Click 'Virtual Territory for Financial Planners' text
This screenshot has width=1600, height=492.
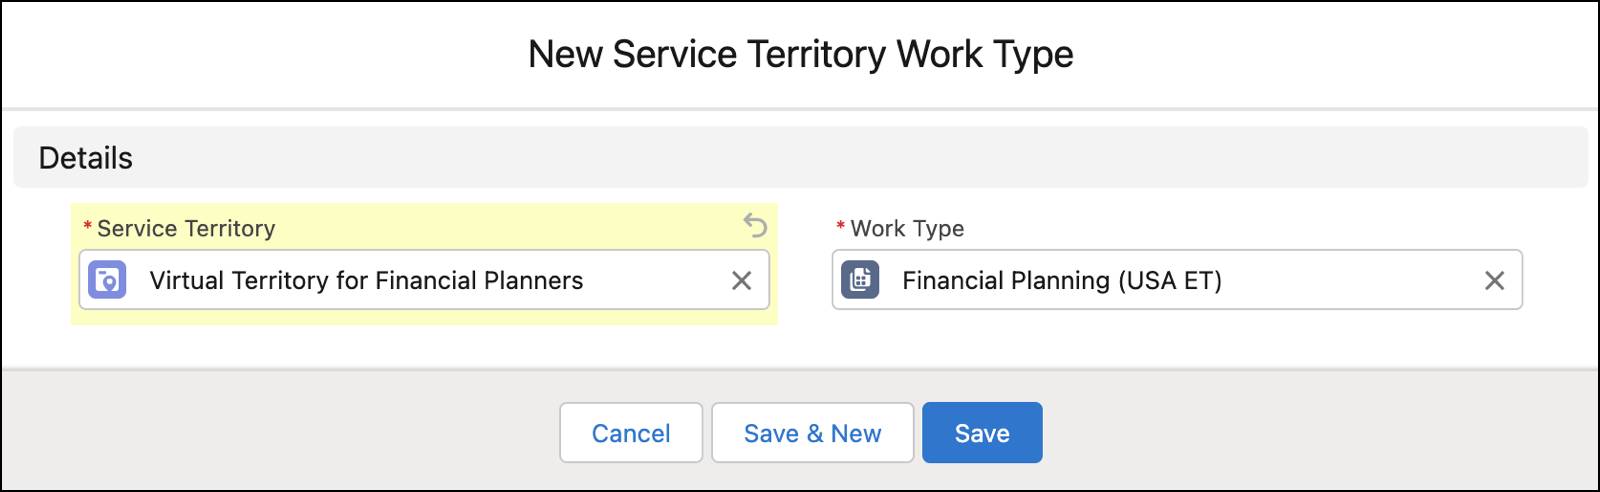click(366, 281)
